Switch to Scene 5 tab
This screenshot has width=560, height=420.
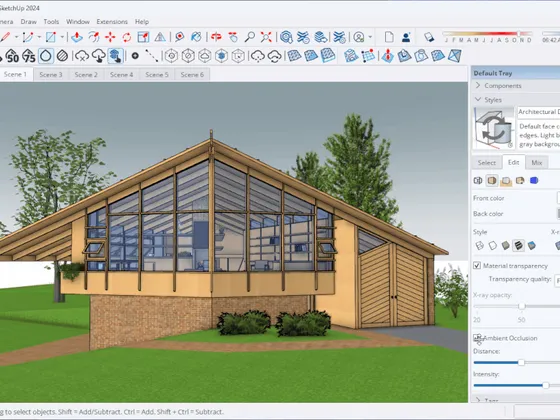(157, 75)
